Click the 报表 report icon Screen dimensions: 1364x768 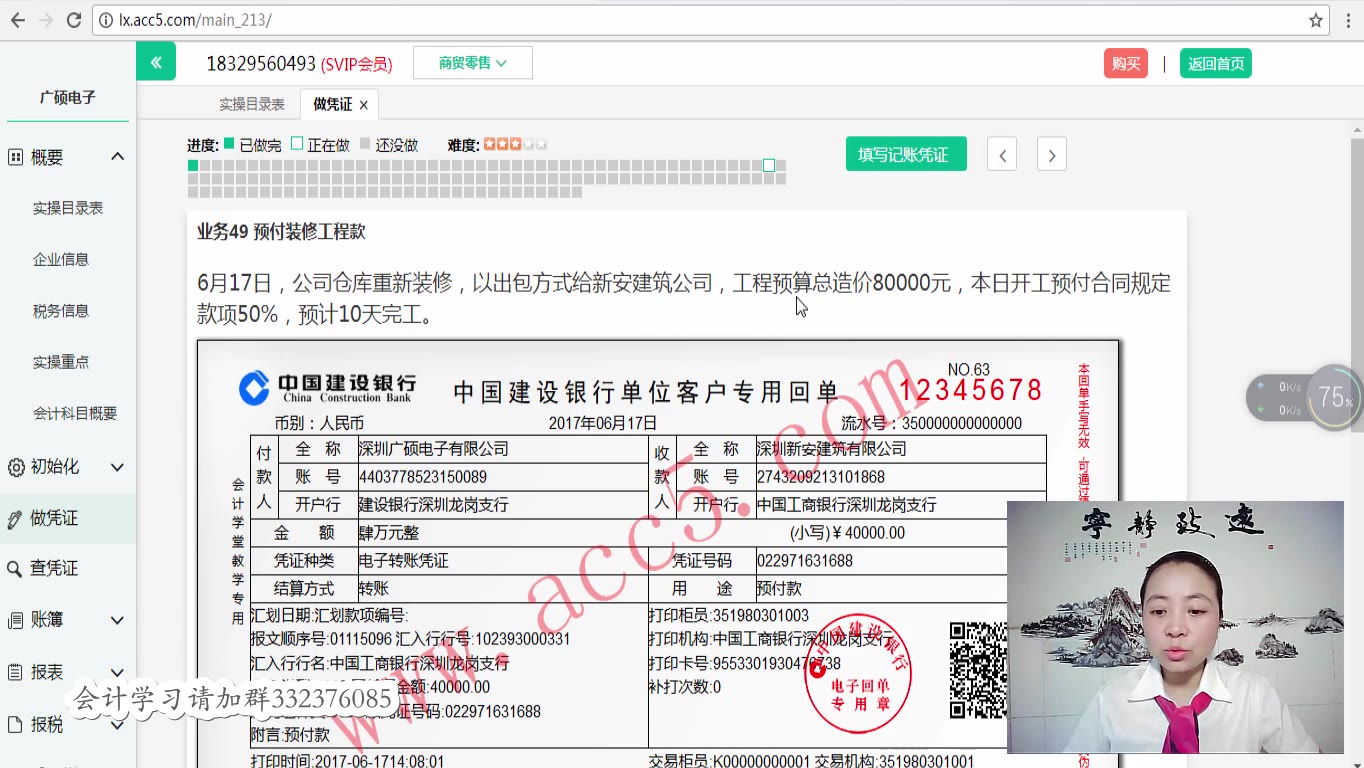click(17, 672)
